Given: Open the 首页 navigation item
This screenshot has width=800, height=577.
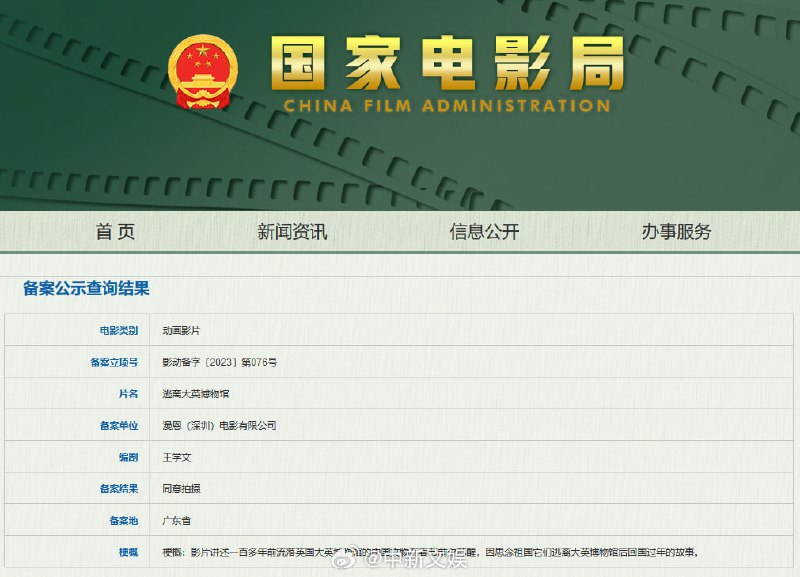Looking at the screenshot, I should (112, 230).
